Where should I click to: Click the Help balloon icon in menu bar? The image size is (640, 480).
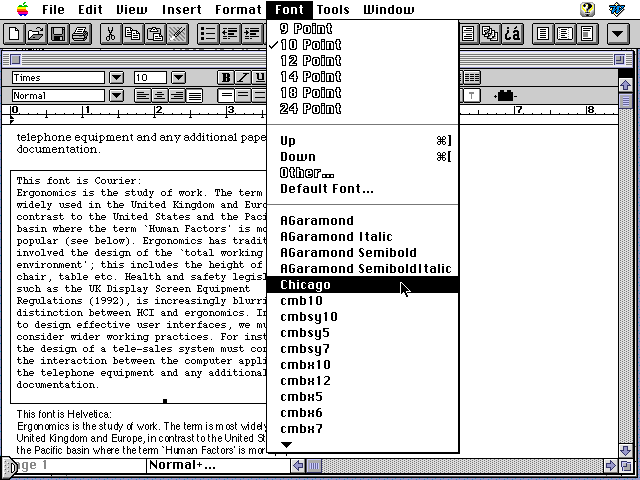click(x=587, y=9)
